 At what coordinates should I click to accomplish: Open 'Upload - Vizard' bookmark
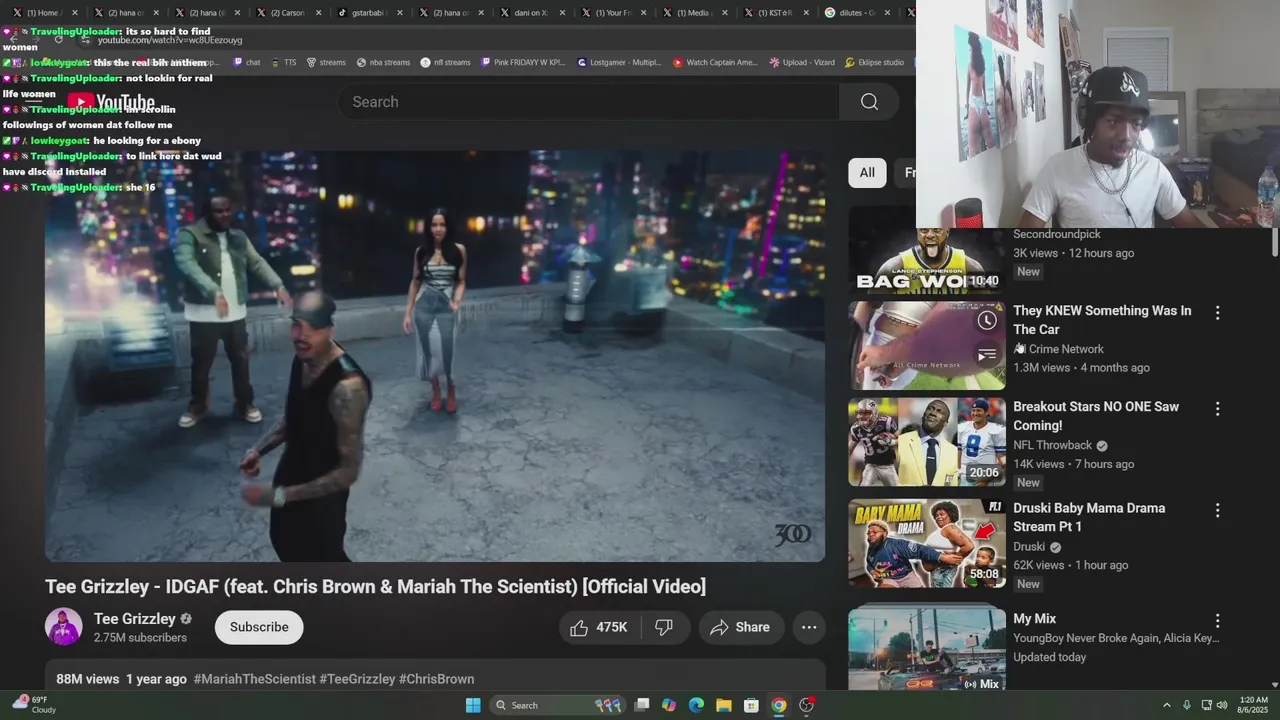coord(801,62)
